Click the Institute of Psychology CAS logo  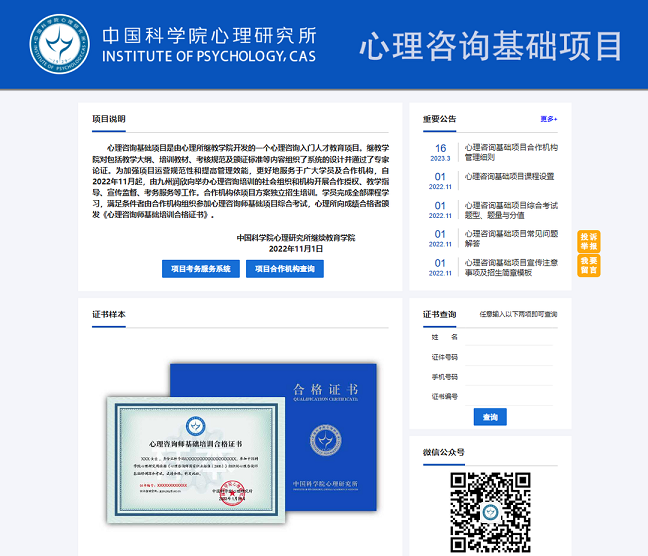[57, 43]
